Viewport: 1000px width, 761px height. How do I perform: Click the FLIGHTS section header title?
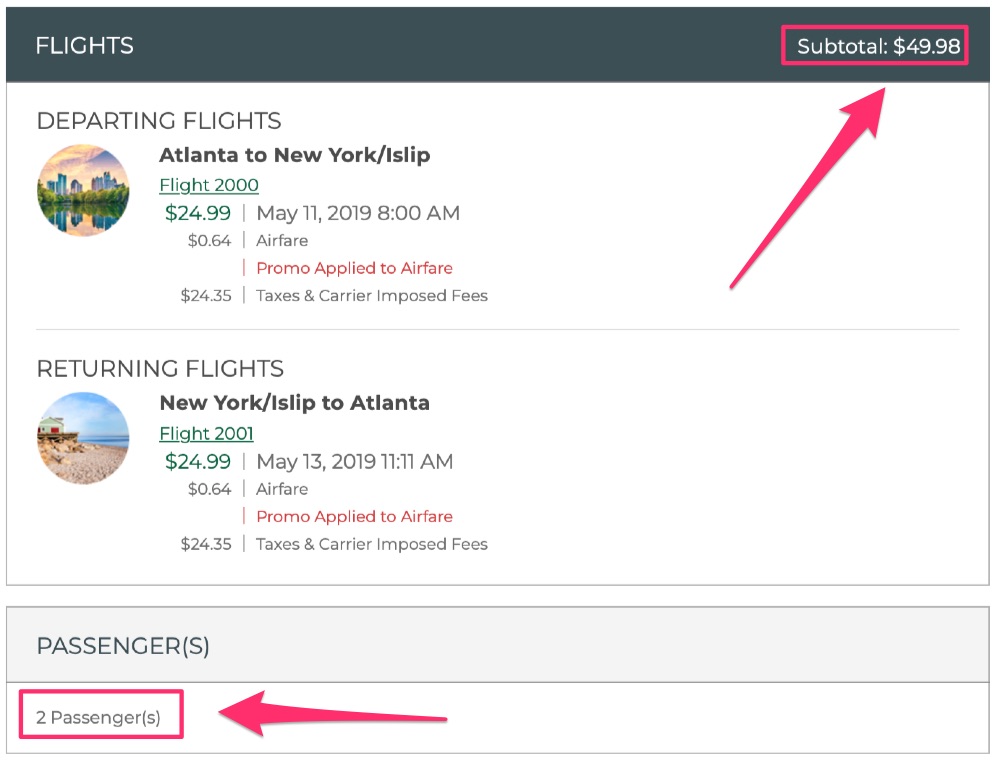click(x=84, y=46)
